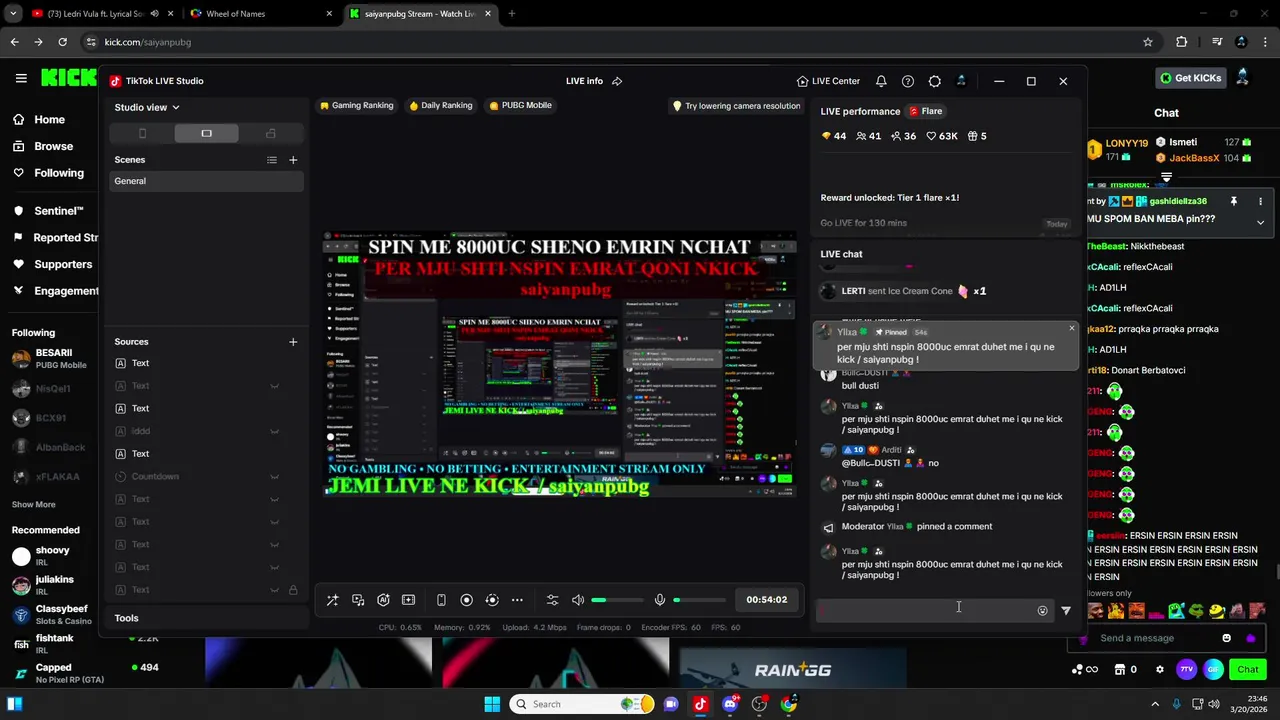Unlock the last Text source lock icon

click(x=293, y=590)
